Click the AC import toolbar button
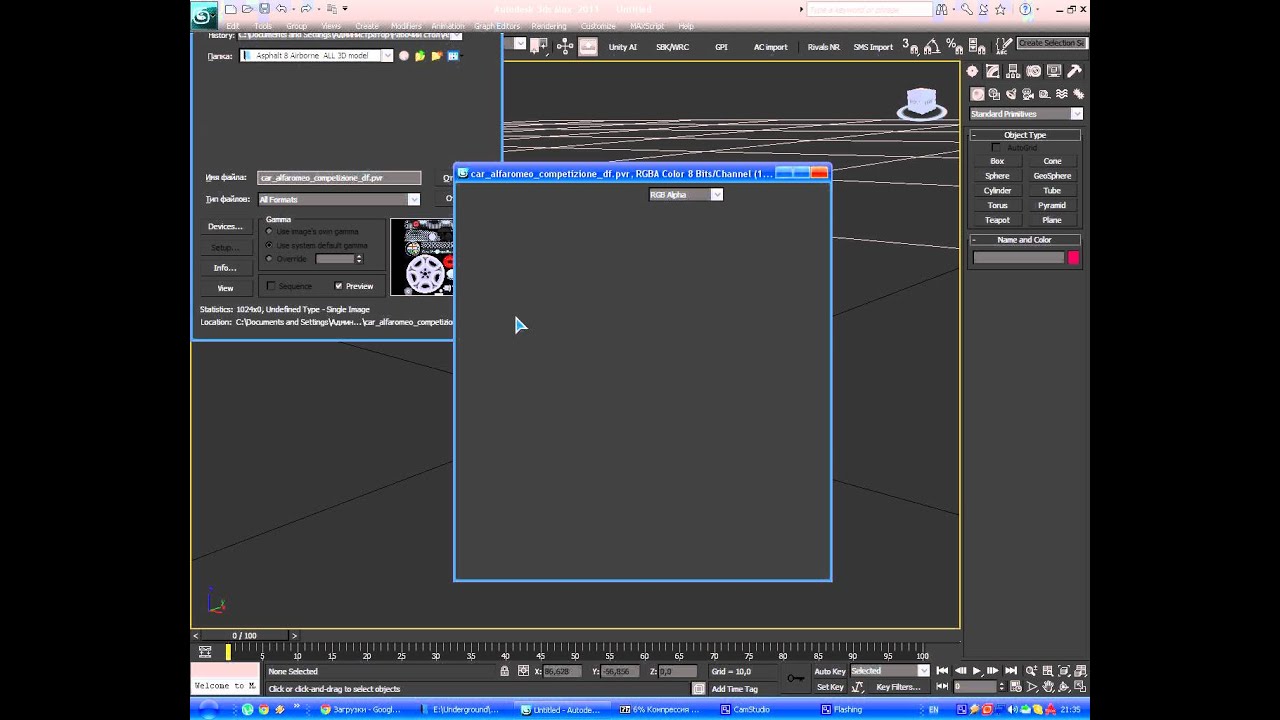 coord(770,47)
